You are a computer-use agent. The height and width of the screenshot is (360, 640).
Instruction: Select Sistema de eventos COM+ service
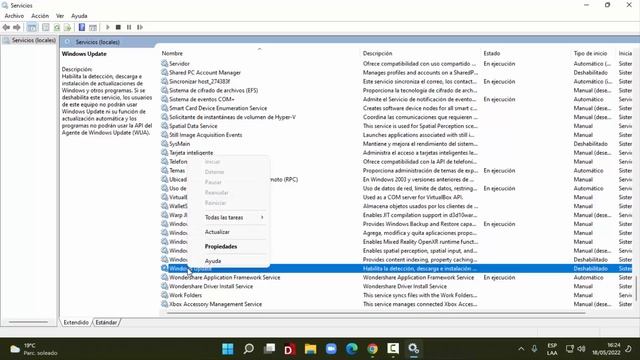pos(202,99)
